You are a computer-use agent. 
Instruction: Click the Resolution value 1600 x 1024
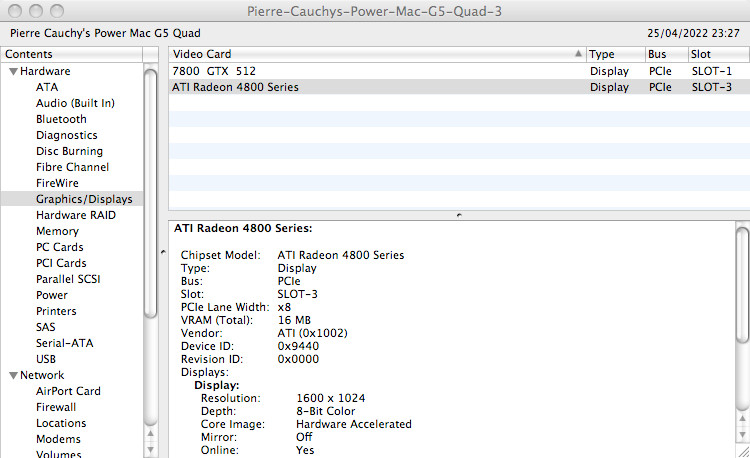(331, 398)
